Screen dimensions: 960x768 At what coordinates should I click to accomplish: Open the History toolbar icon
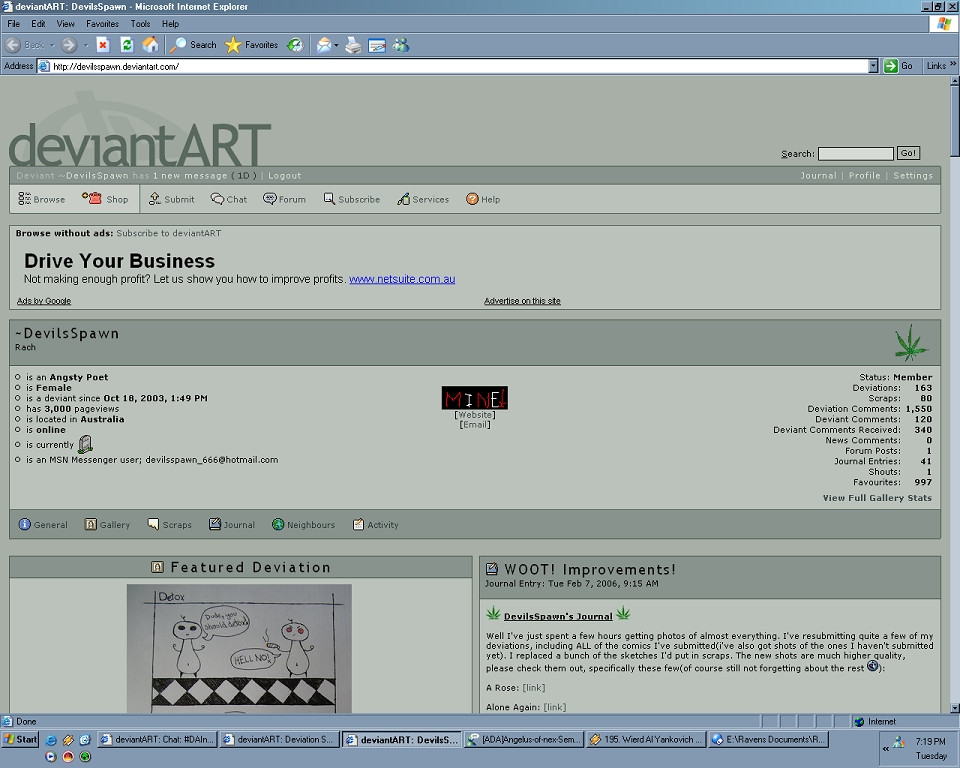tap(295, 45)
